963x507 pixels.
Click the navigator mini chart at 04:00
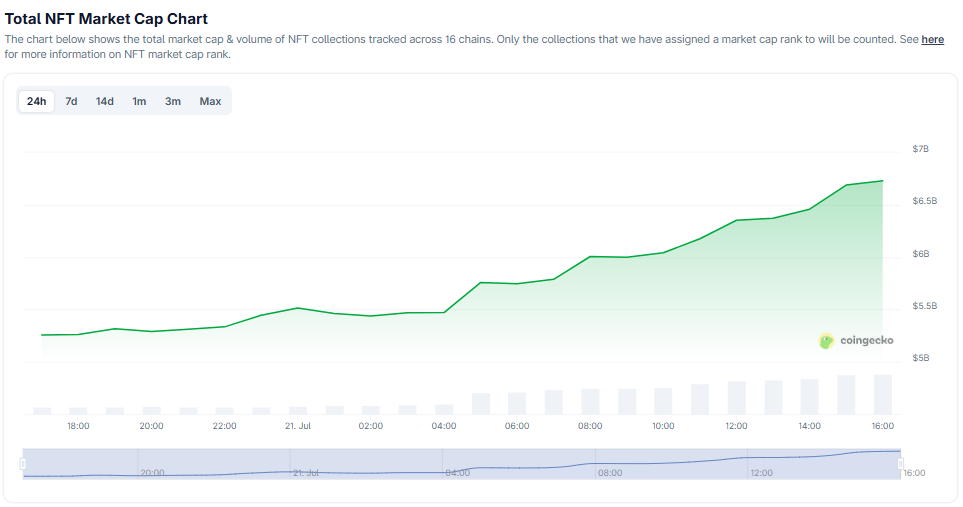coord(458,473)
